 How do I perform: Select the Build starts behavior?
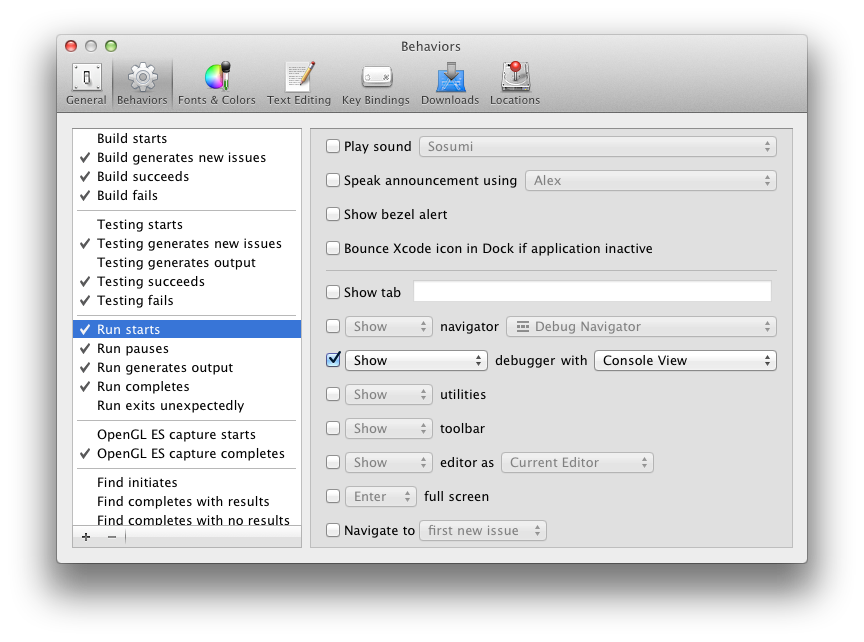pyautogui.click(x=187, y=138)
